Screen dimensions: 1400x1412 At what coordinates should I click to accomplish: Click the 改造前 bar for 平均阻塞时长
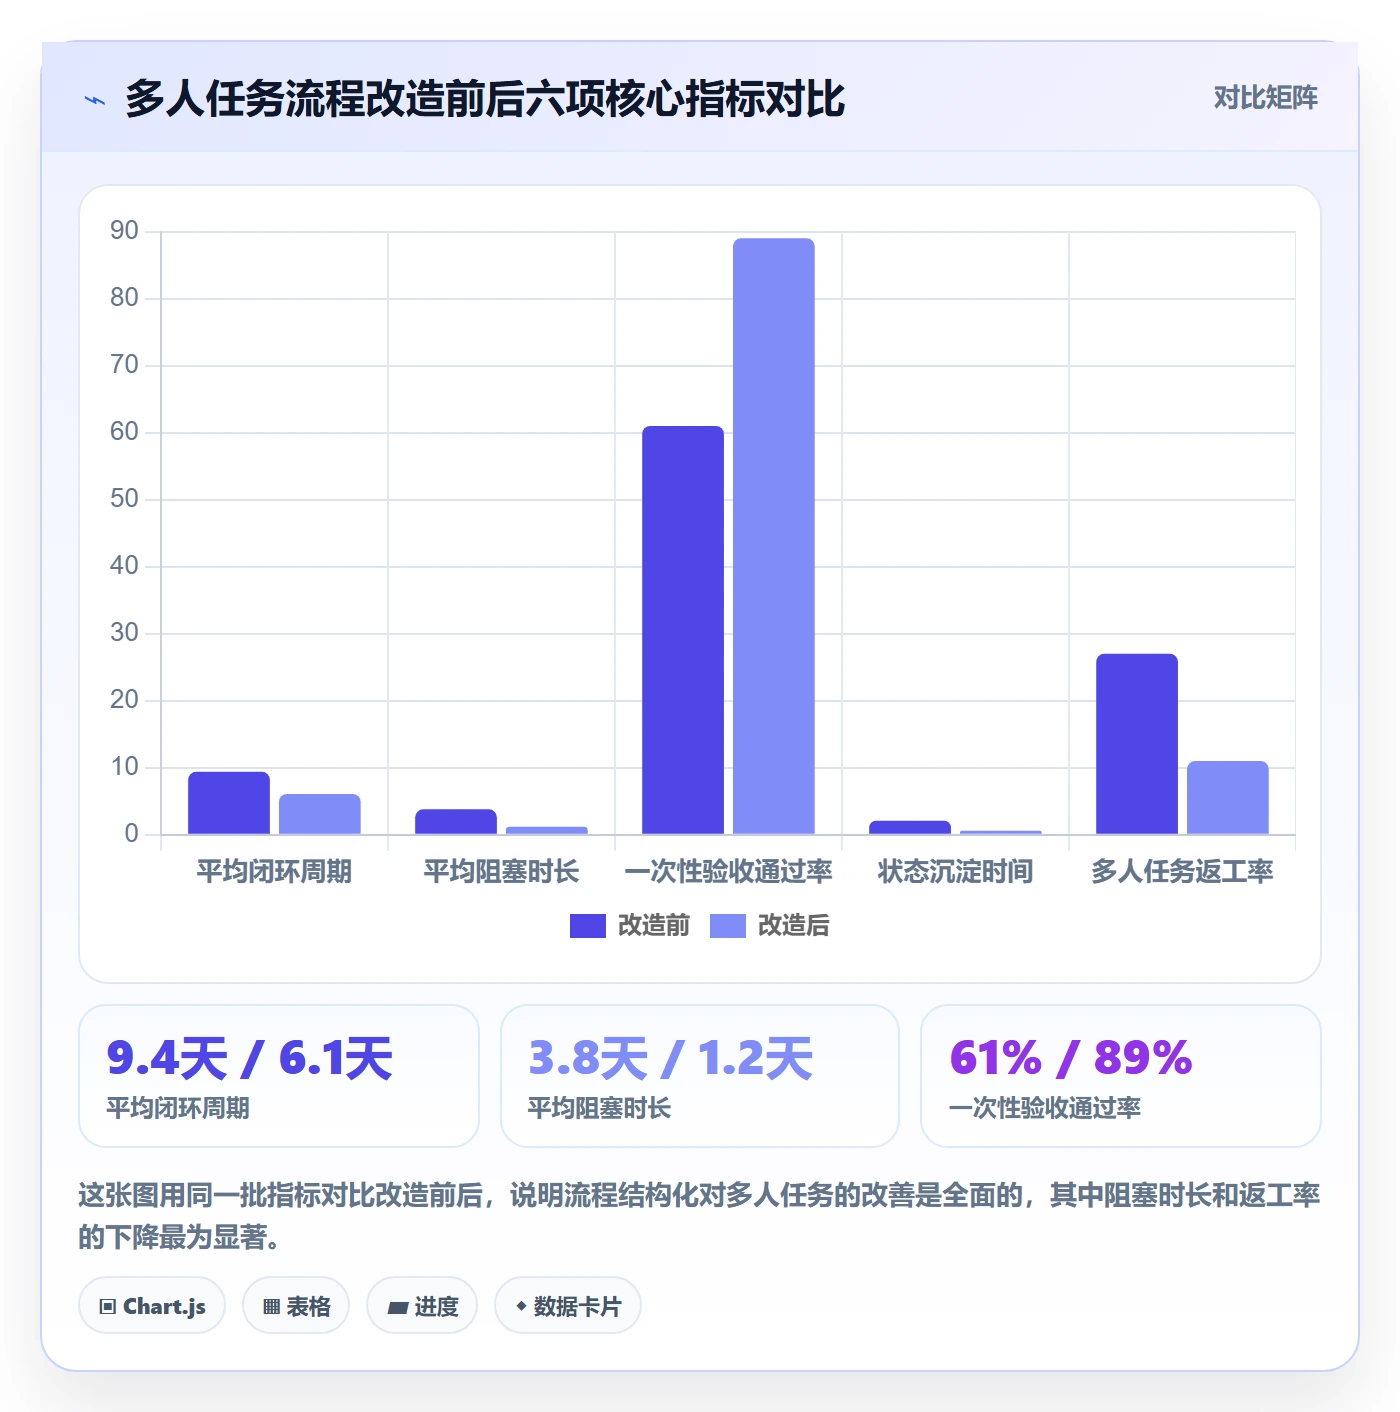coord(456,822)
